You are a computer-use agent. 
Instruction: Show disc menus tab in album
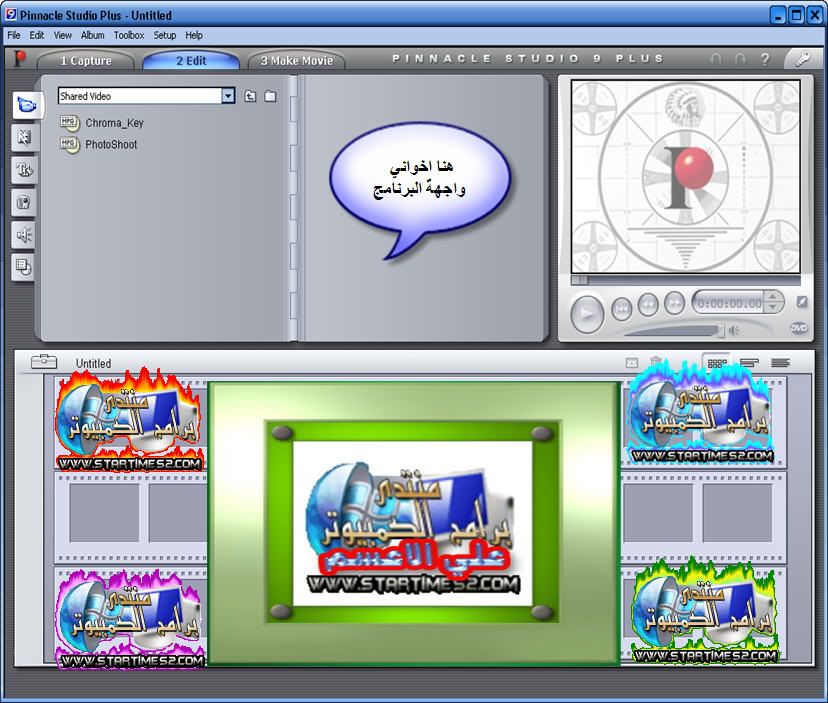tap(24, 267)
